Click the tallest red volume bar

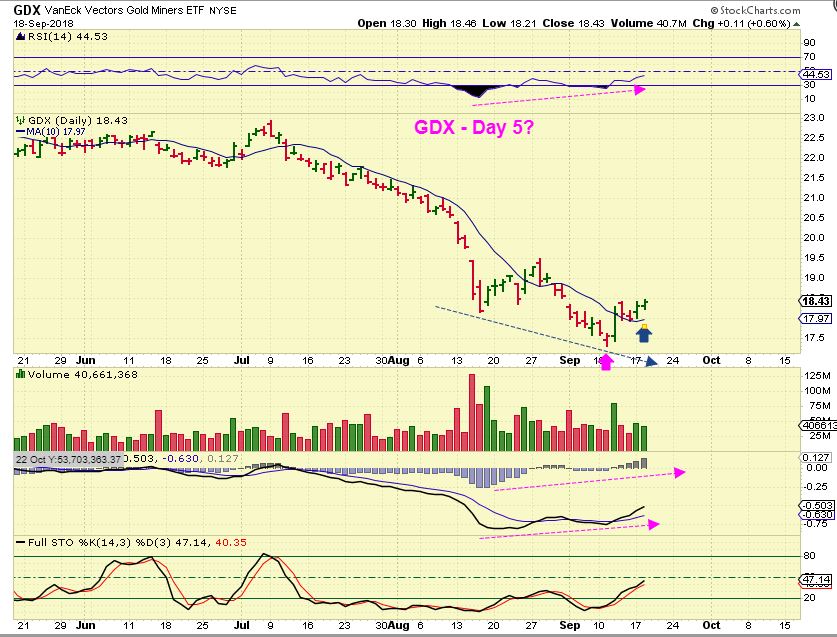(x=472, y=413)
